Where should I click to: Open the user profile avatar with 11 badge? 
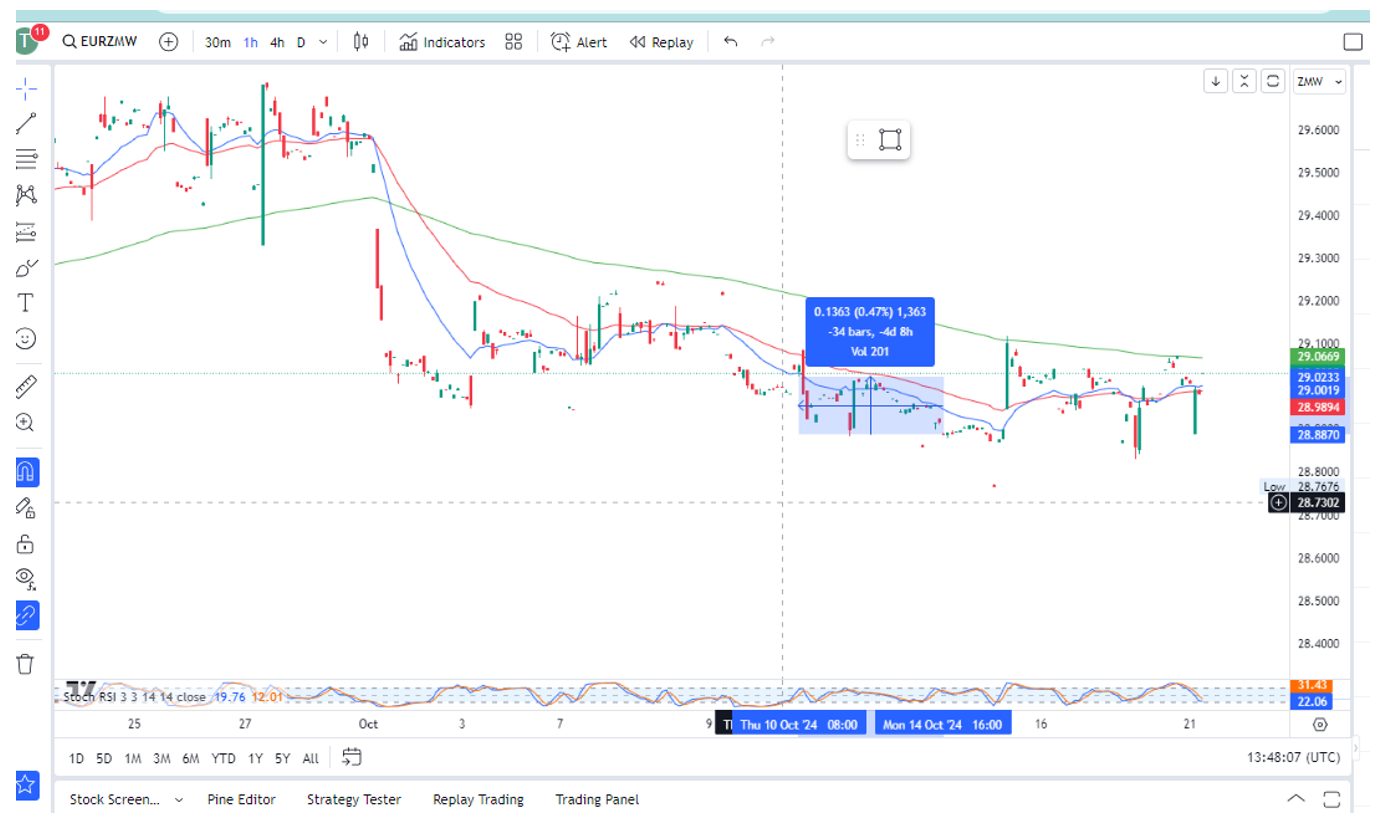coord(27,42)
